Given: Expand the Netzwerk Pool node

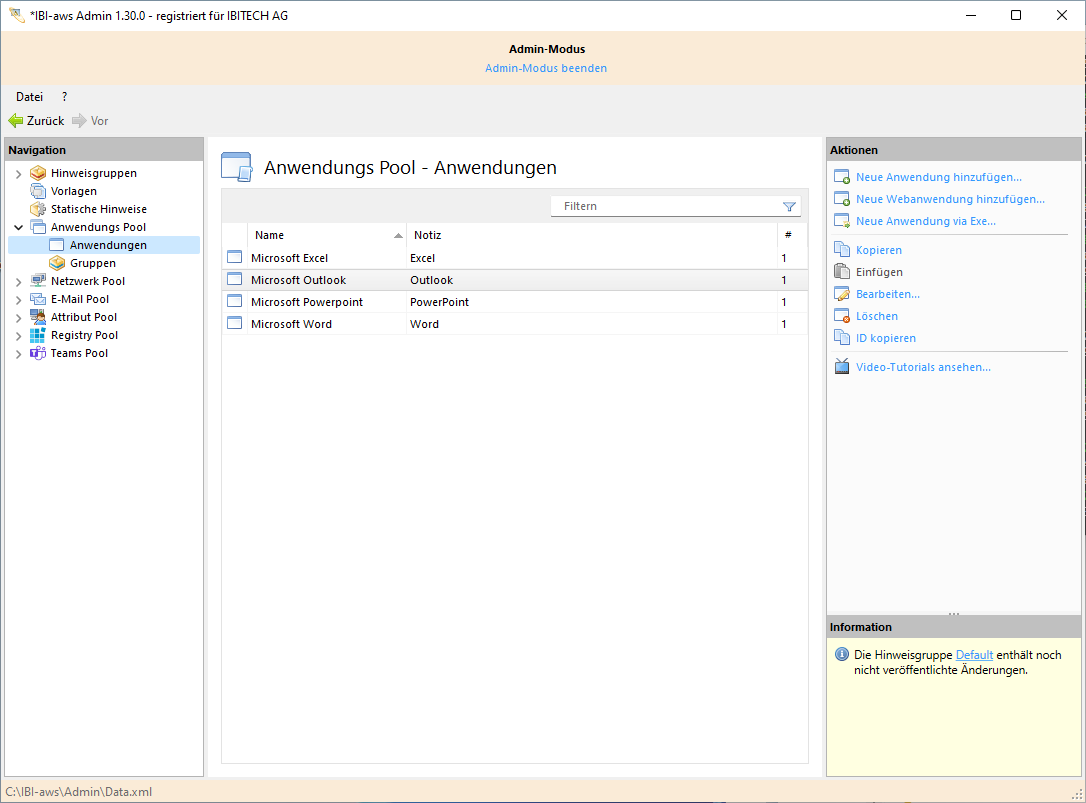Looking at the screenshot, I should pyautogui.click(x=19, y=281).
